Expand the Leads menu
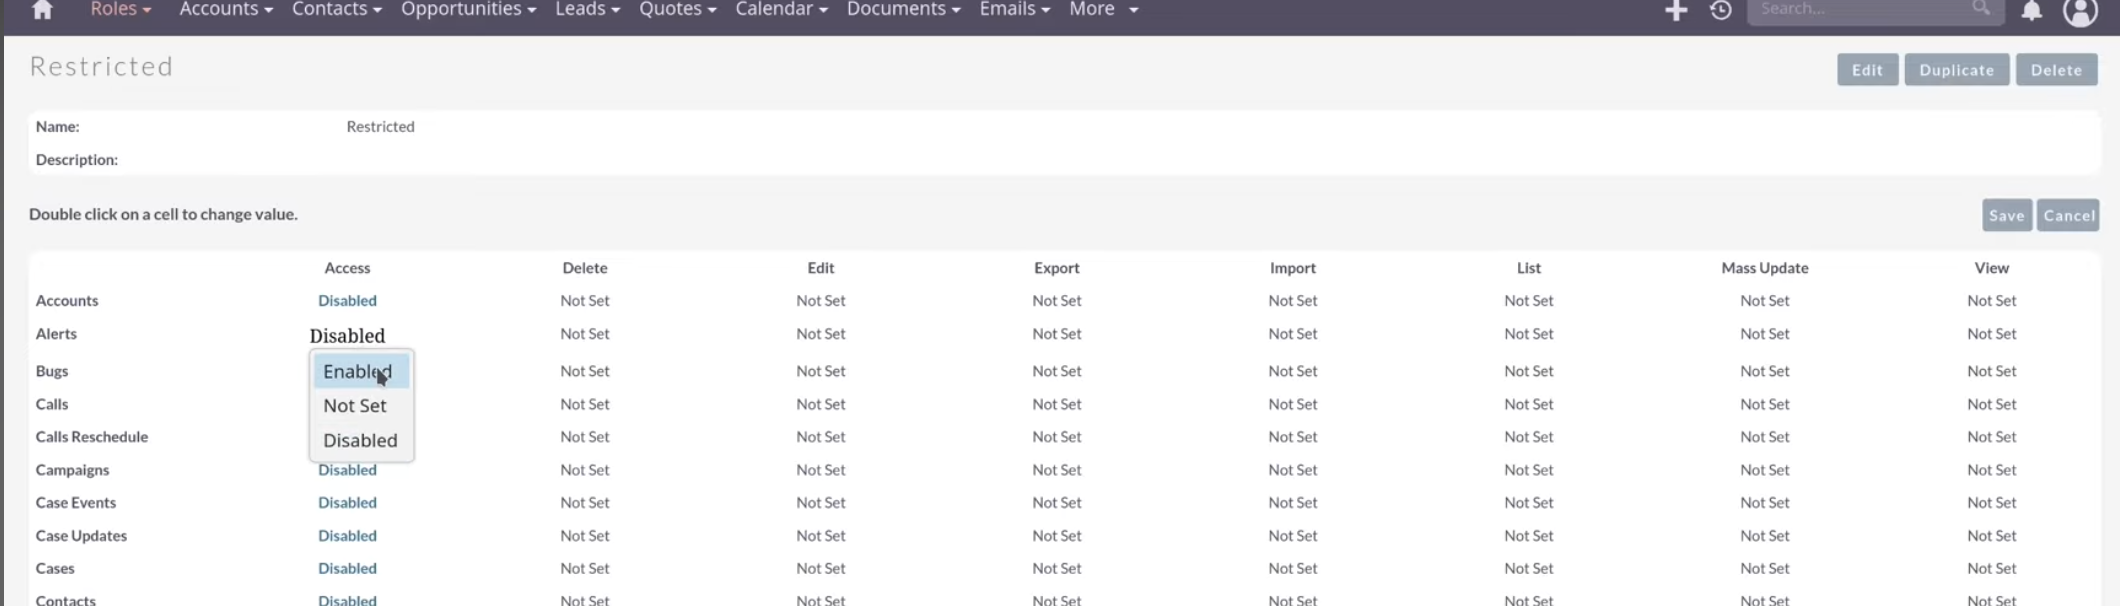This screenshot has width=2120, height=606. coord(588,9)
